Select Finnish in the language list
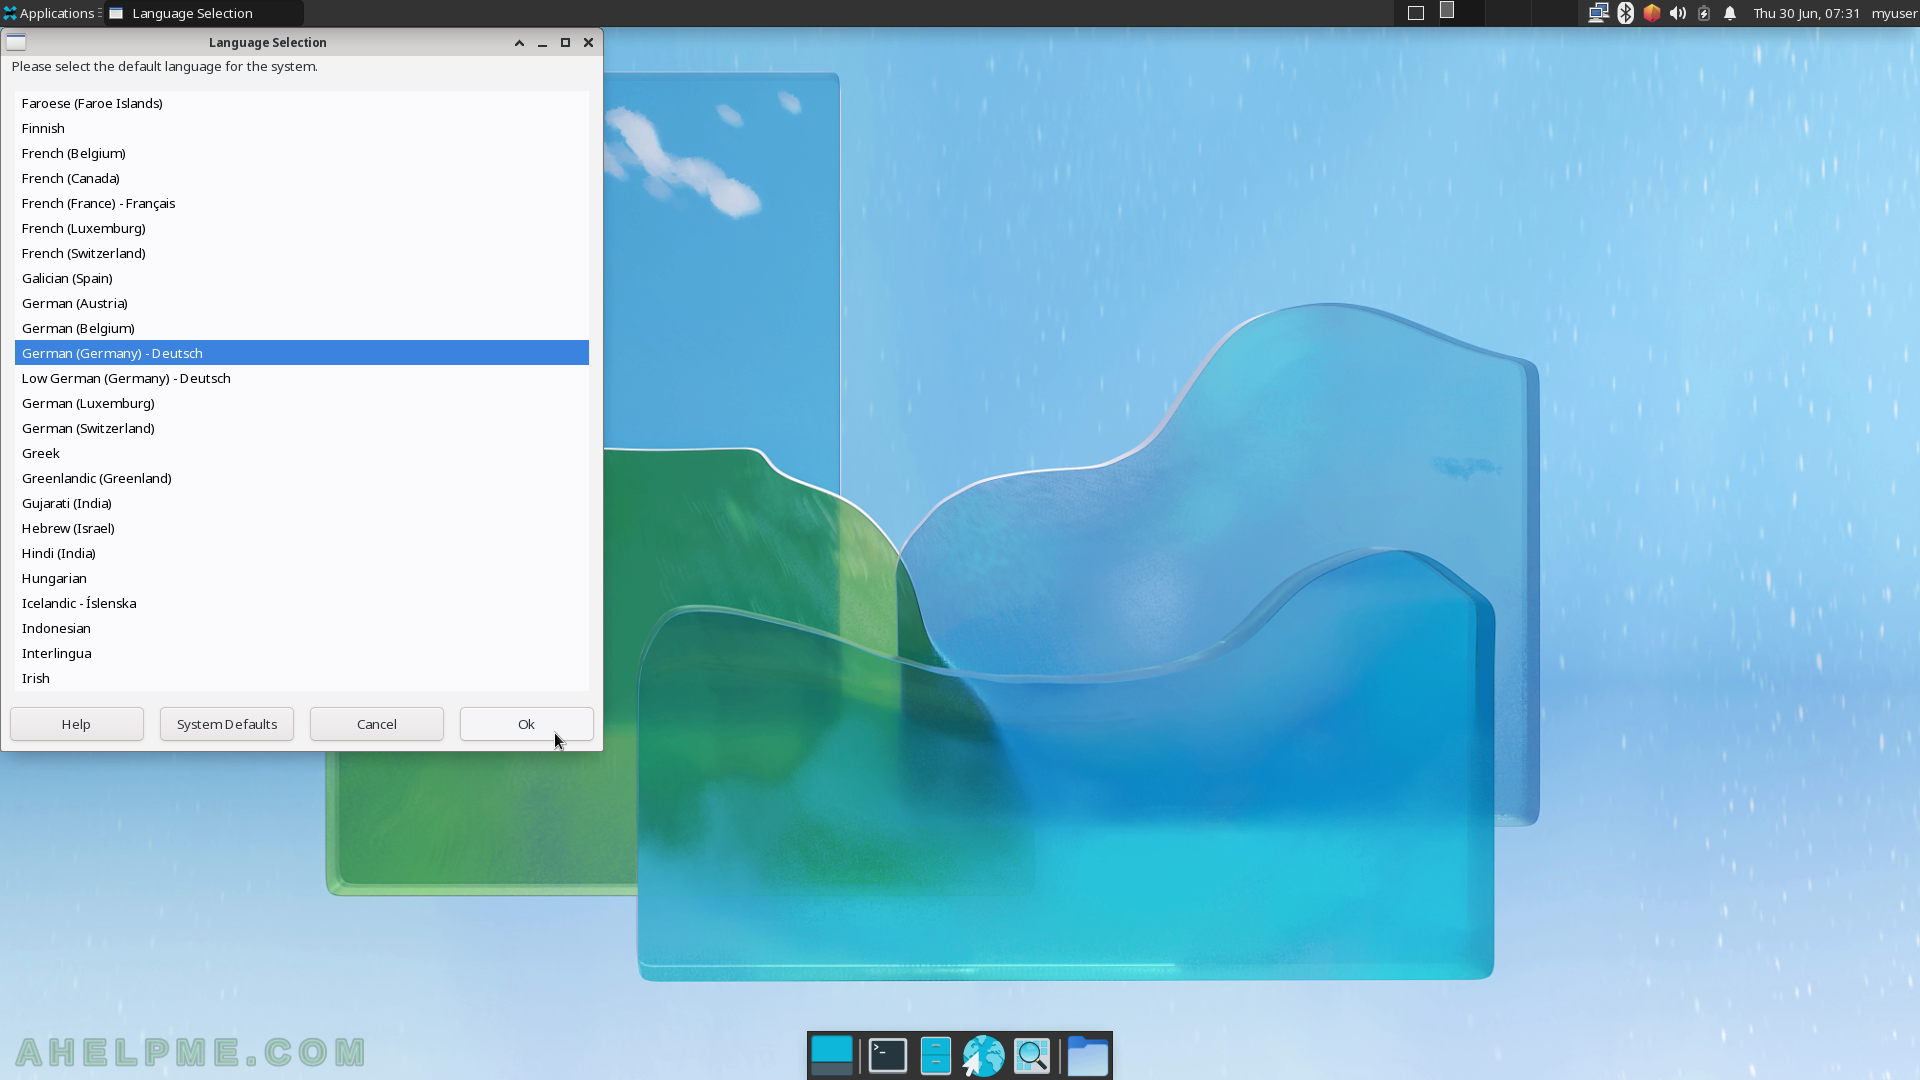 302,128
